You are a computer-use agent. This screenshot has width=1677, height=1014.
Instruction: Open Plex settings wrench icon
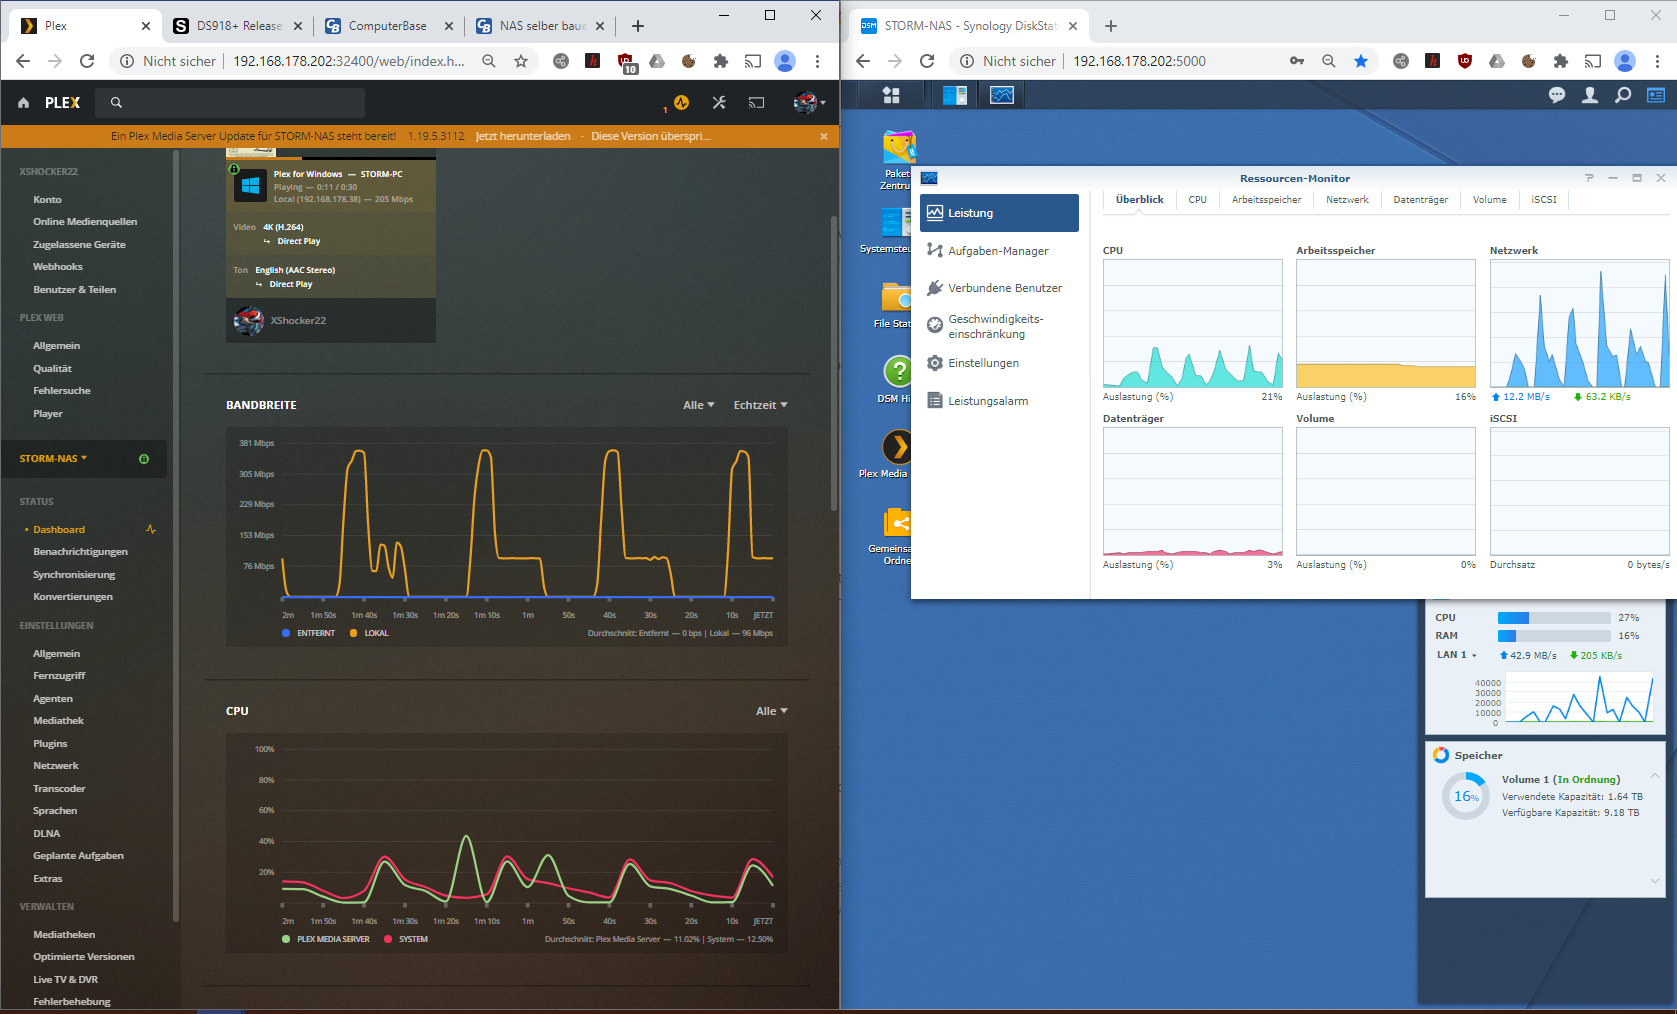tap(719, 102)
